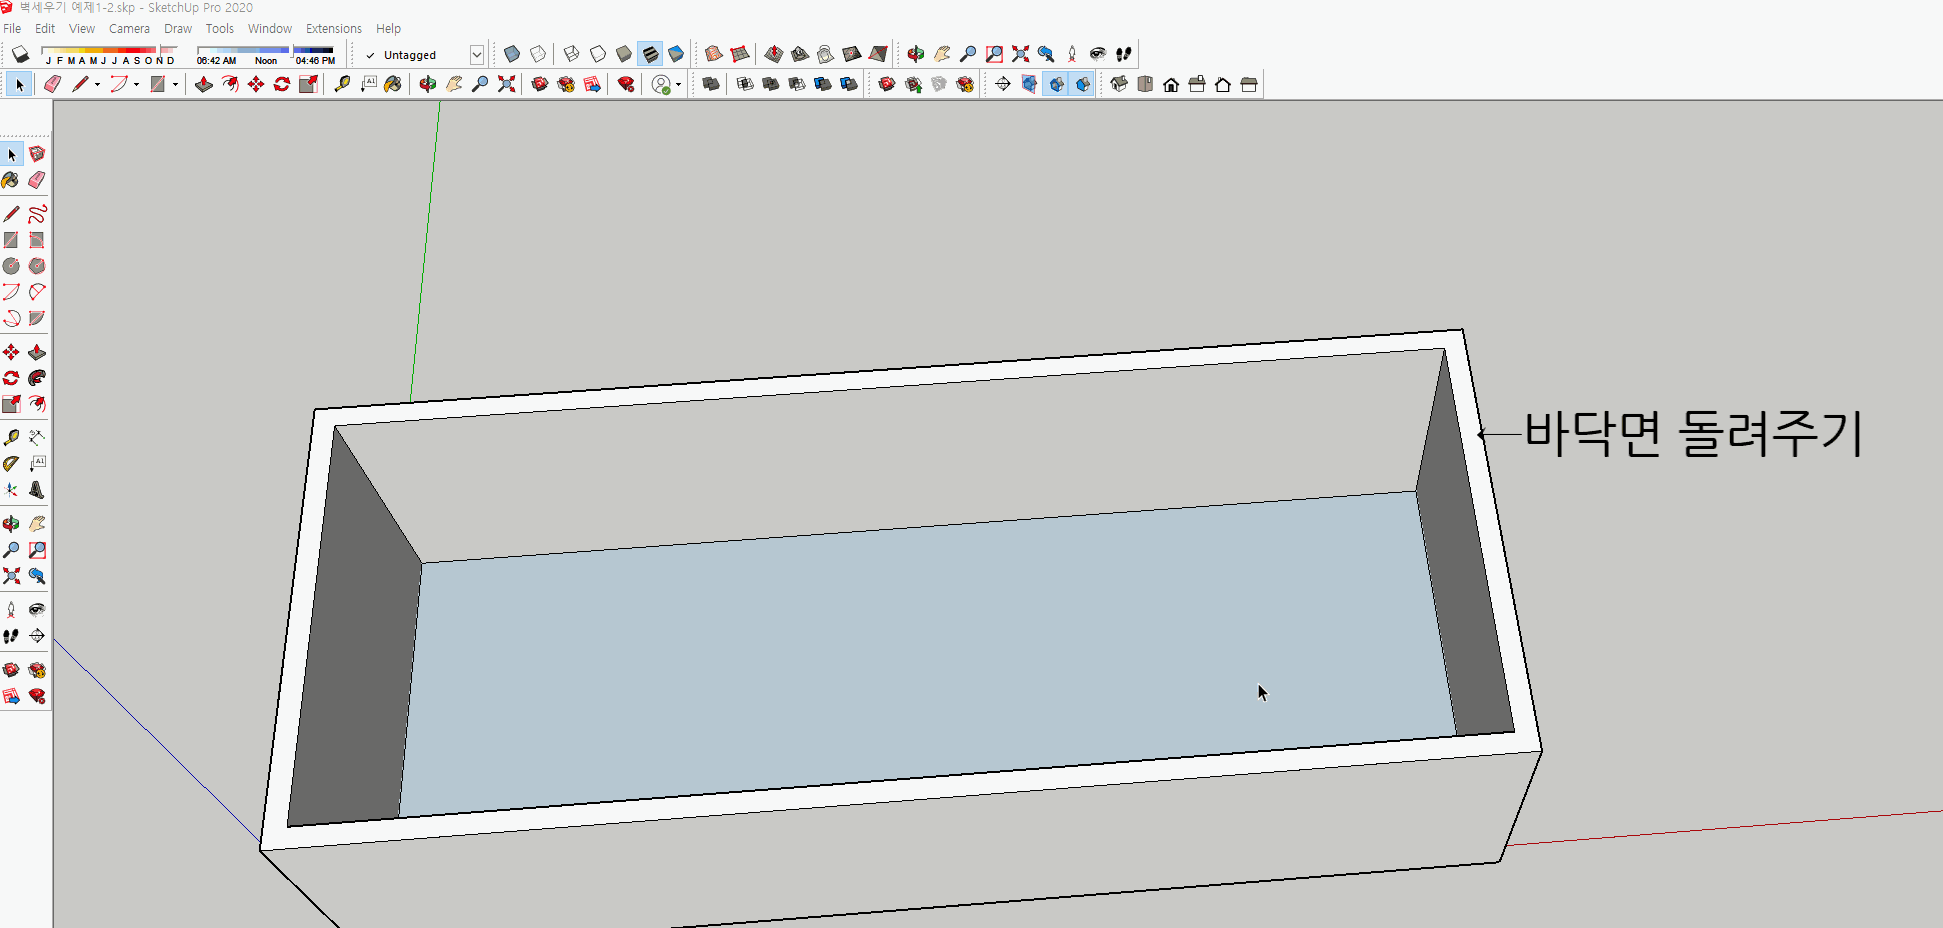Choose the Rotated Rectangle tool in the left toolbar
1943x928 pixels.
click(x=37, y=240)
